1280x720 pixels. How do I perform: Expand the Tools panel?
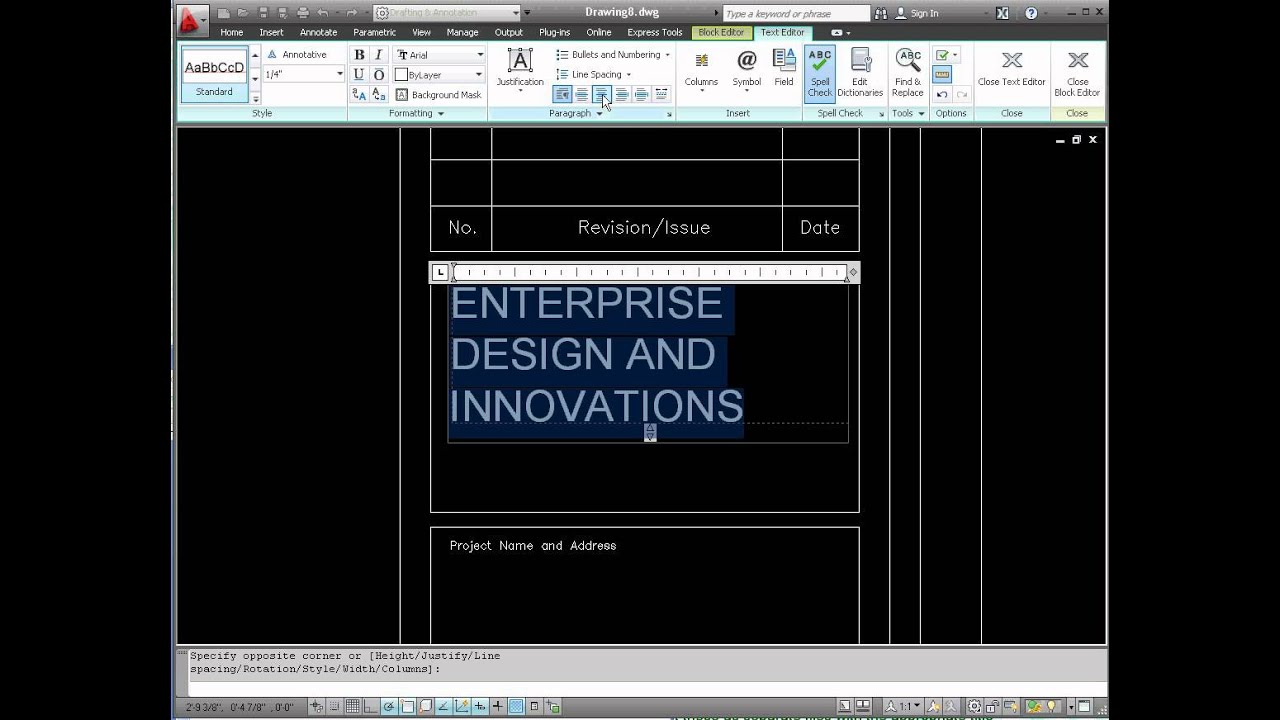pos(908,113)
